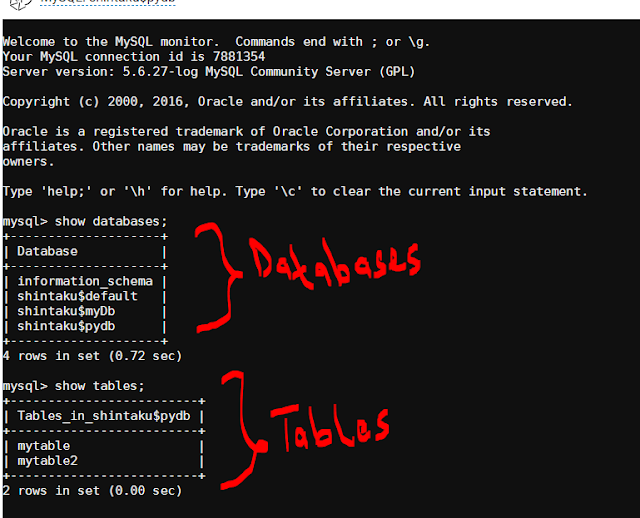
Task: Click the Oracle copyright notice line
Action: click(x=287, y=101)
